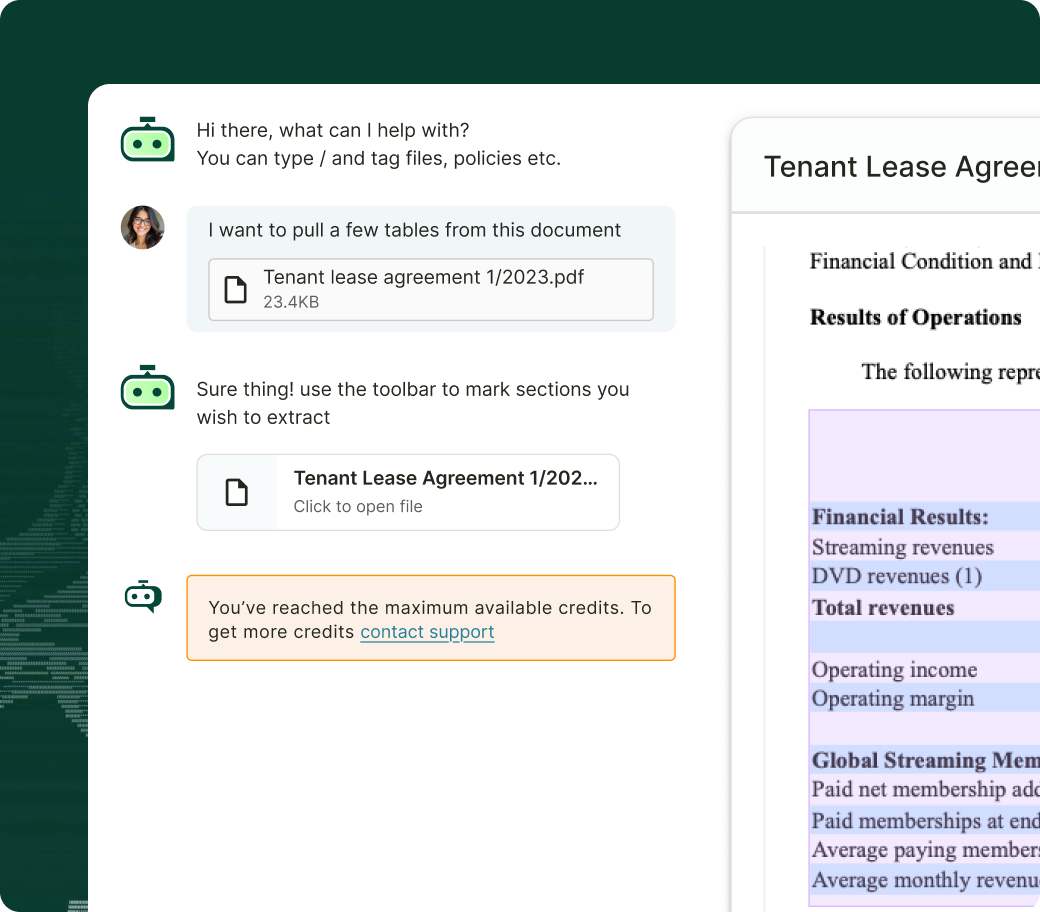
Task: Click the 'Financial Results:' table row
Action: [x=925, y=516]
